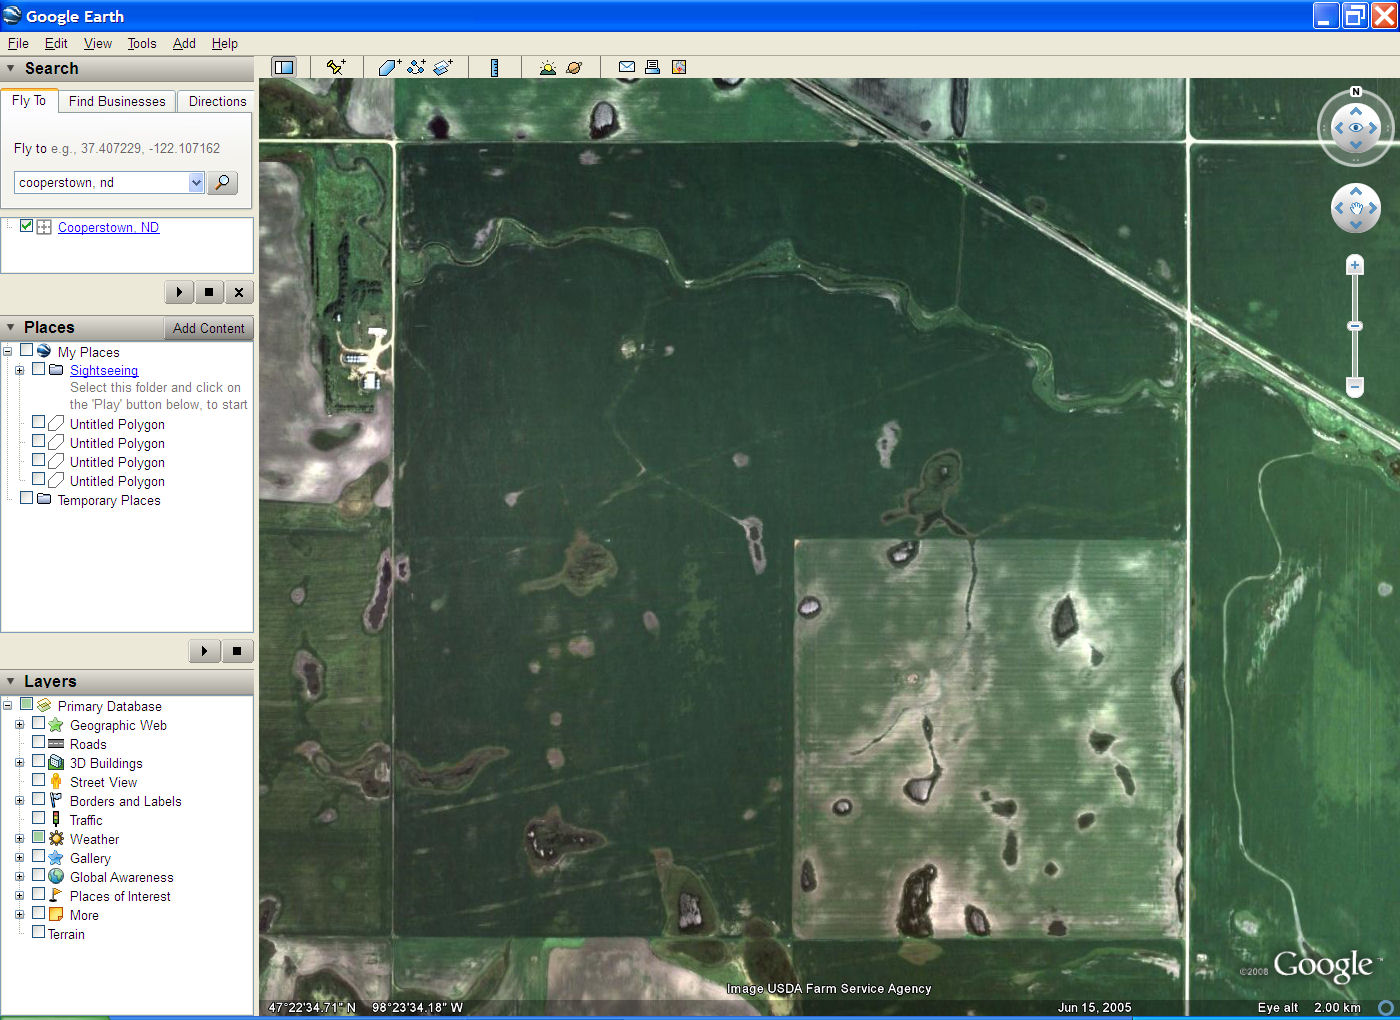This screenshot has width=1400, height=1020.
Task: Click the streaming status indicator icon
Action: pos(1386,1008)
